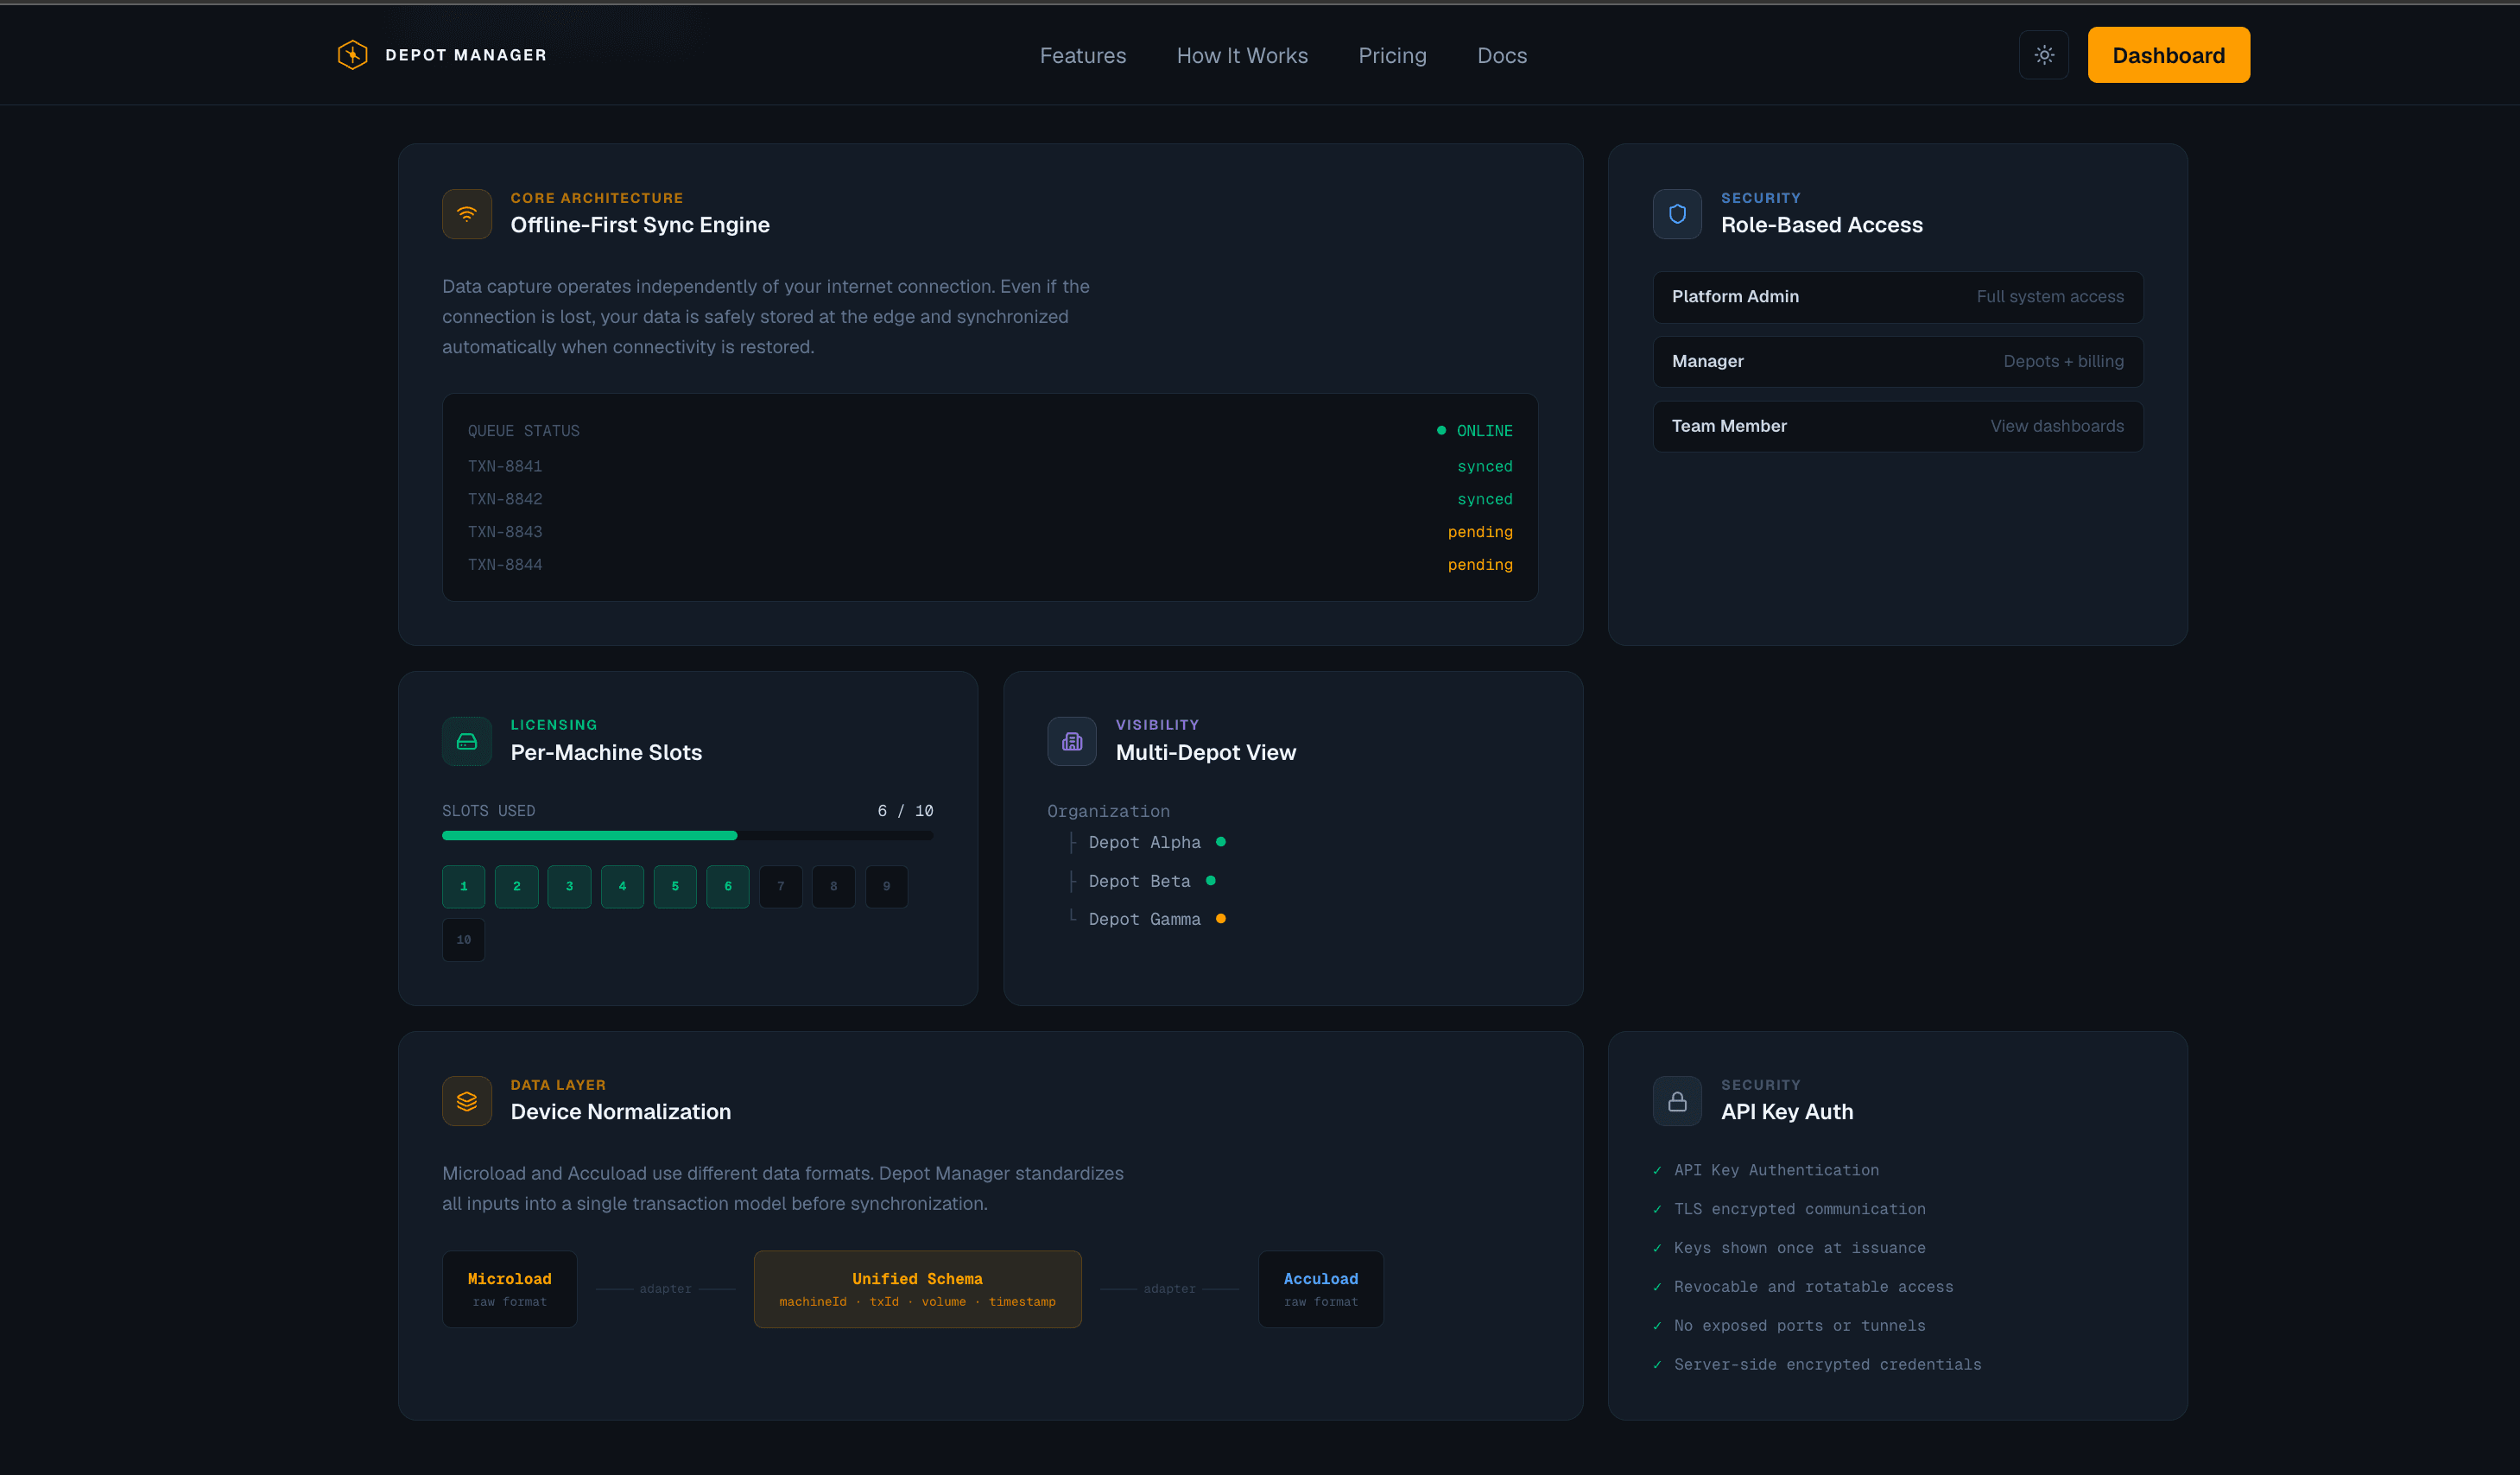Image resolution: width=2520 pixels, height=1475 pixels.
Task: Click the checkmark beside Keys shown once
Action: click(1657, 1248)
